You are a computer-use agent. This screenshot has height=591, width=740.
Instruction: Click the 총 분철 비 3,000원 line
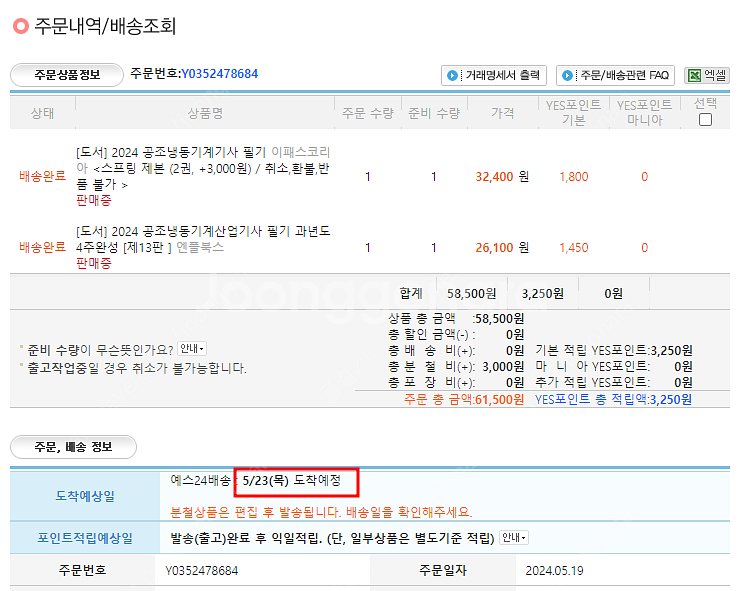(456, 367)
